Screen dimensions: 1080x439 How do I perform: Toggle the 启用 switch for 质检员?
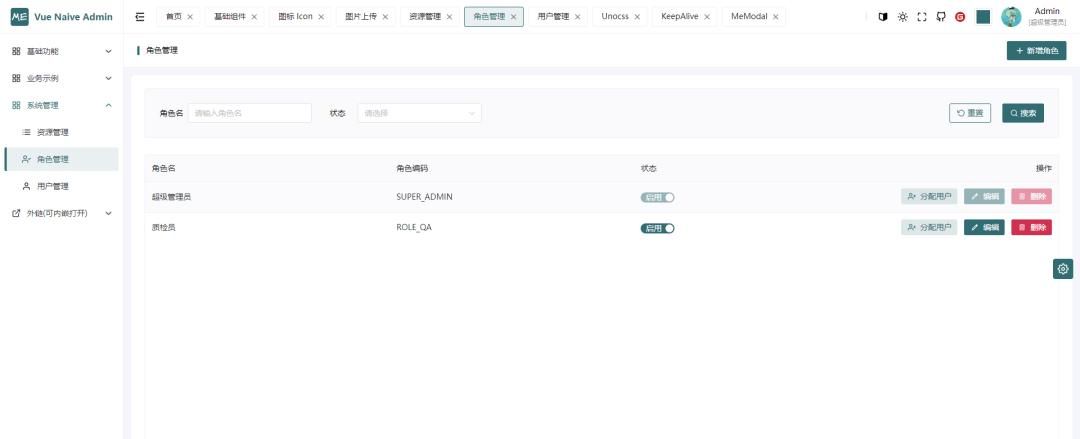coord(657,228)
